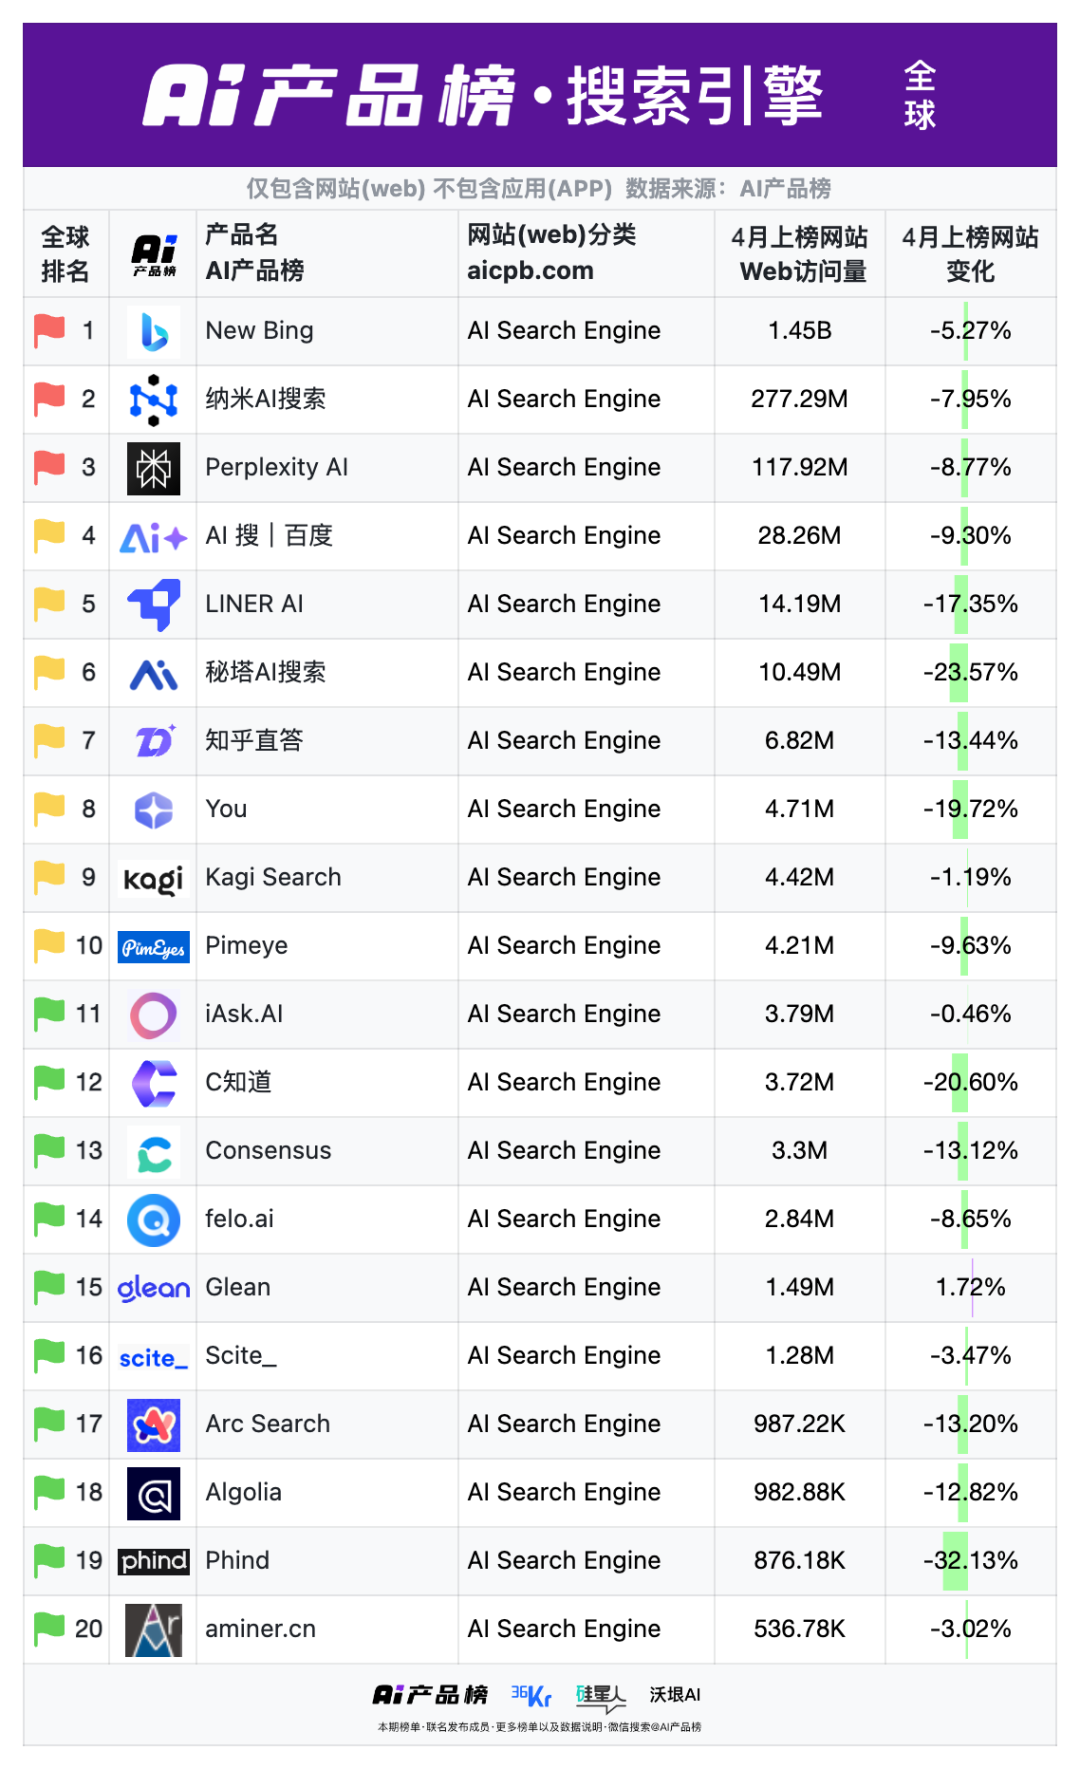Click the yellow flag beside rank 7

(49, 741)
